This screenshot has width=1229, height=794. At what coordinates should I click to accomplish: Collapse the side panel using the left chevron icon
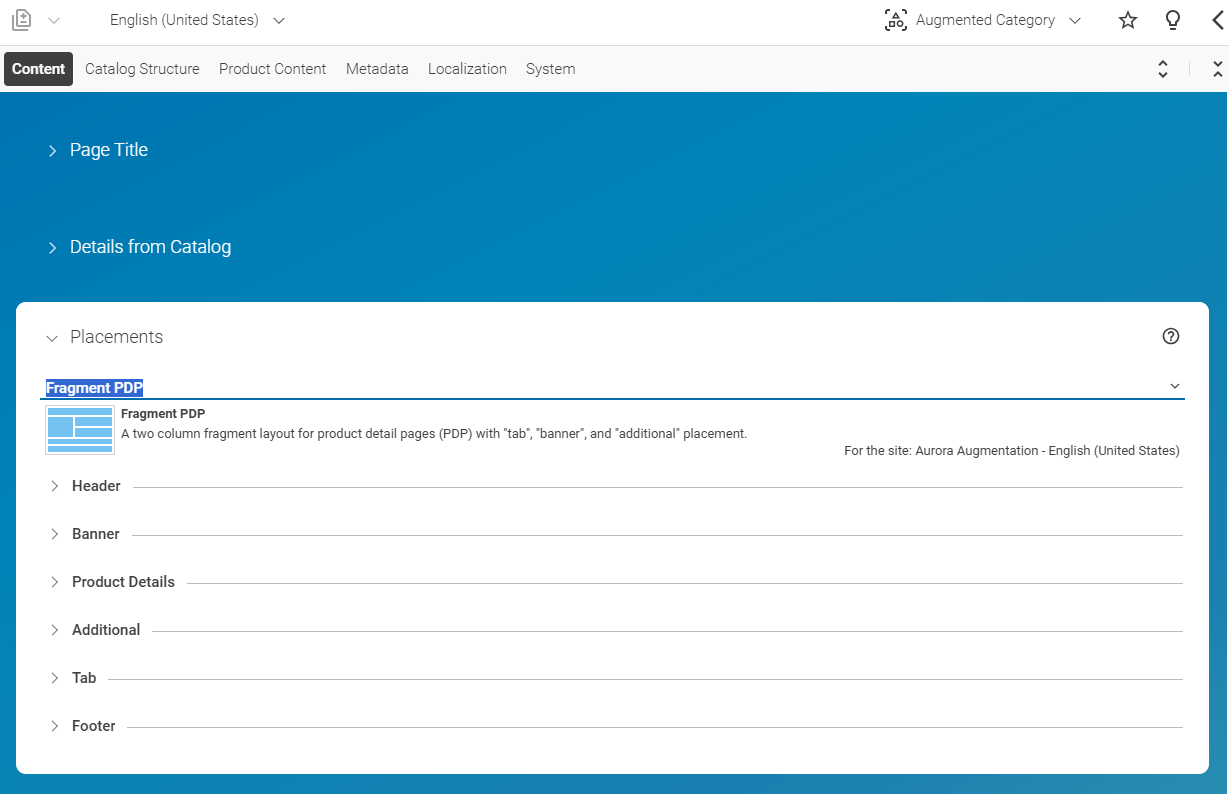pyautogui.click(x=1216, y=20)
